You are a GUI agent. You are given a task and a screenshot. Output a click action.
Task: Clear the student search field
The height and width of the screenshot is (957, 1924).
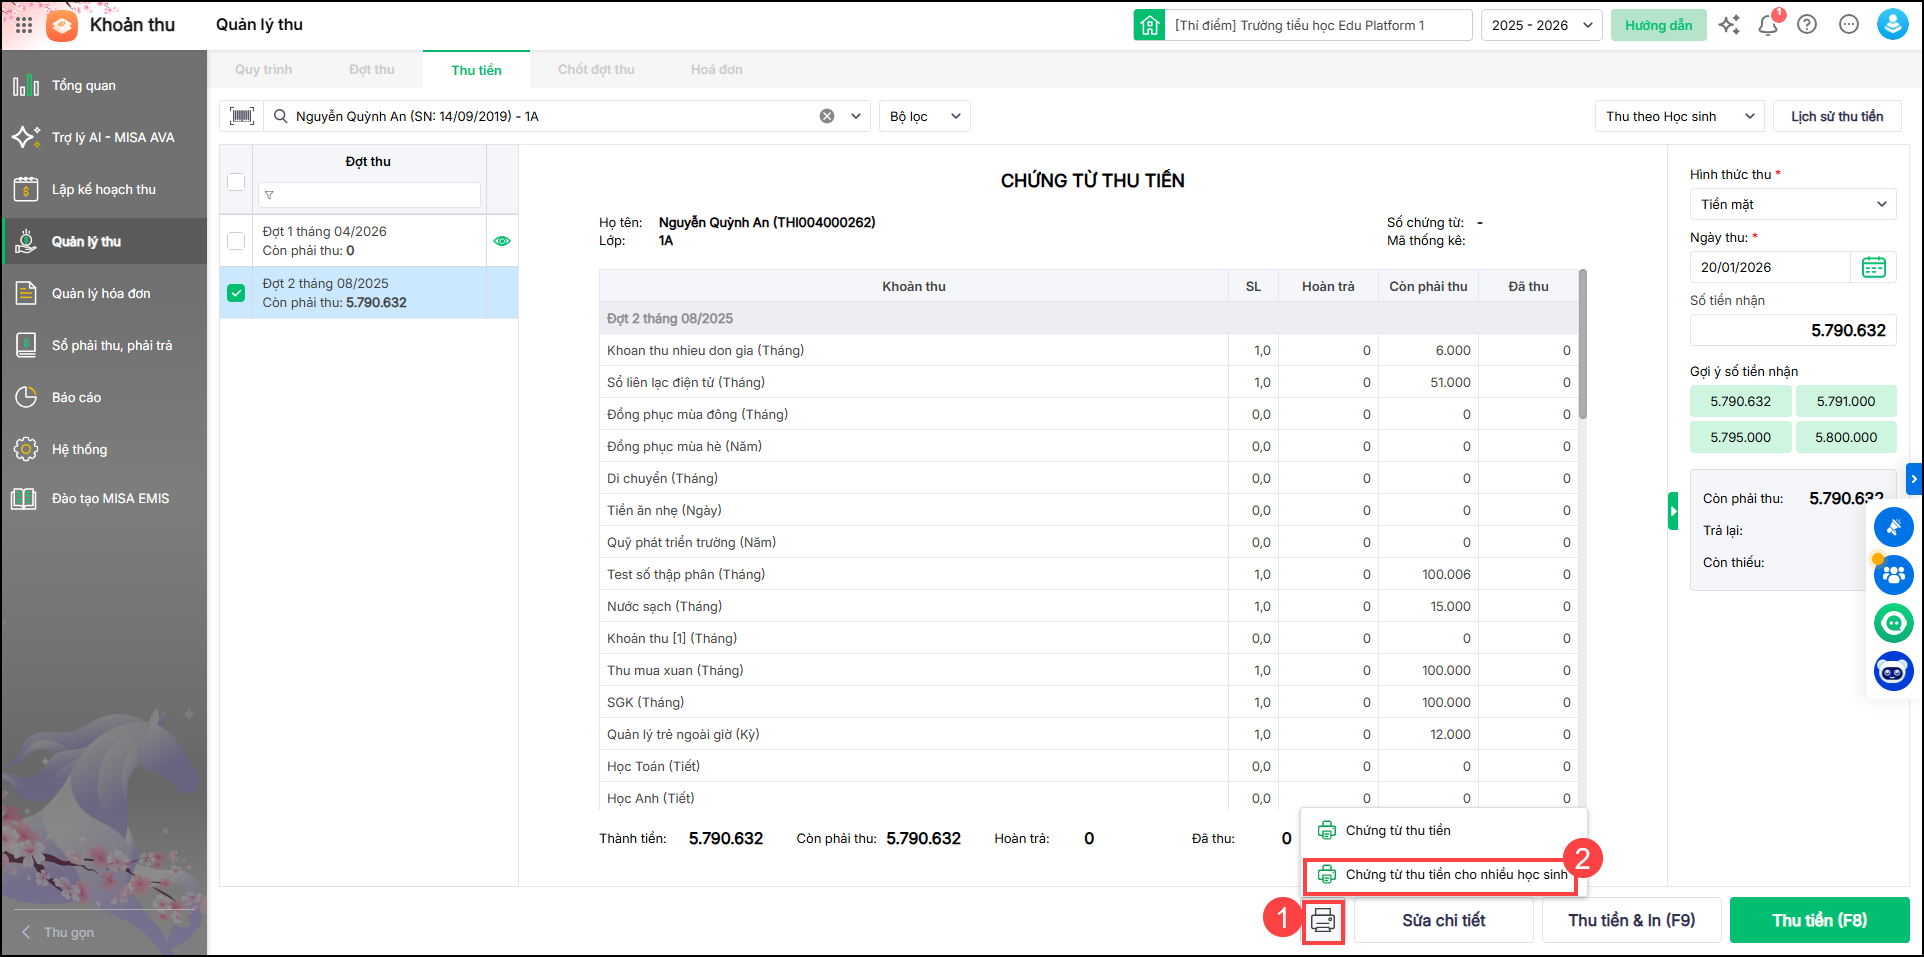(x=827, y=116)
